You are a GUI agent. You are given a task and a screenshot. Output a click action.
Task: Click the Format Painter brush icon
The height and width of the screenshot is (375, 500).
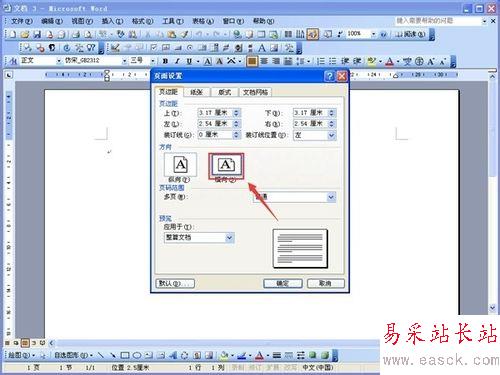(184, 34)
